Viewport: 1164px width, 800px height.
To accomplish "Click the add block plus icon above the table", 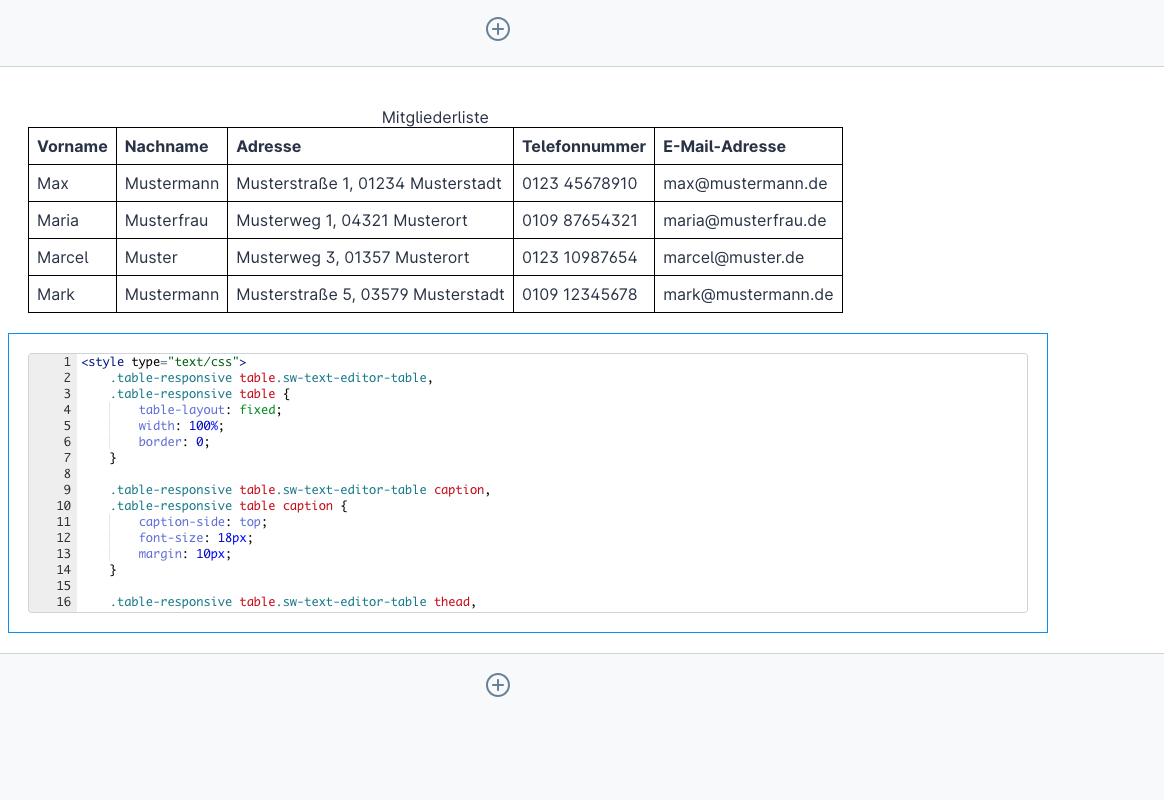I will click(x=498, y=29).
